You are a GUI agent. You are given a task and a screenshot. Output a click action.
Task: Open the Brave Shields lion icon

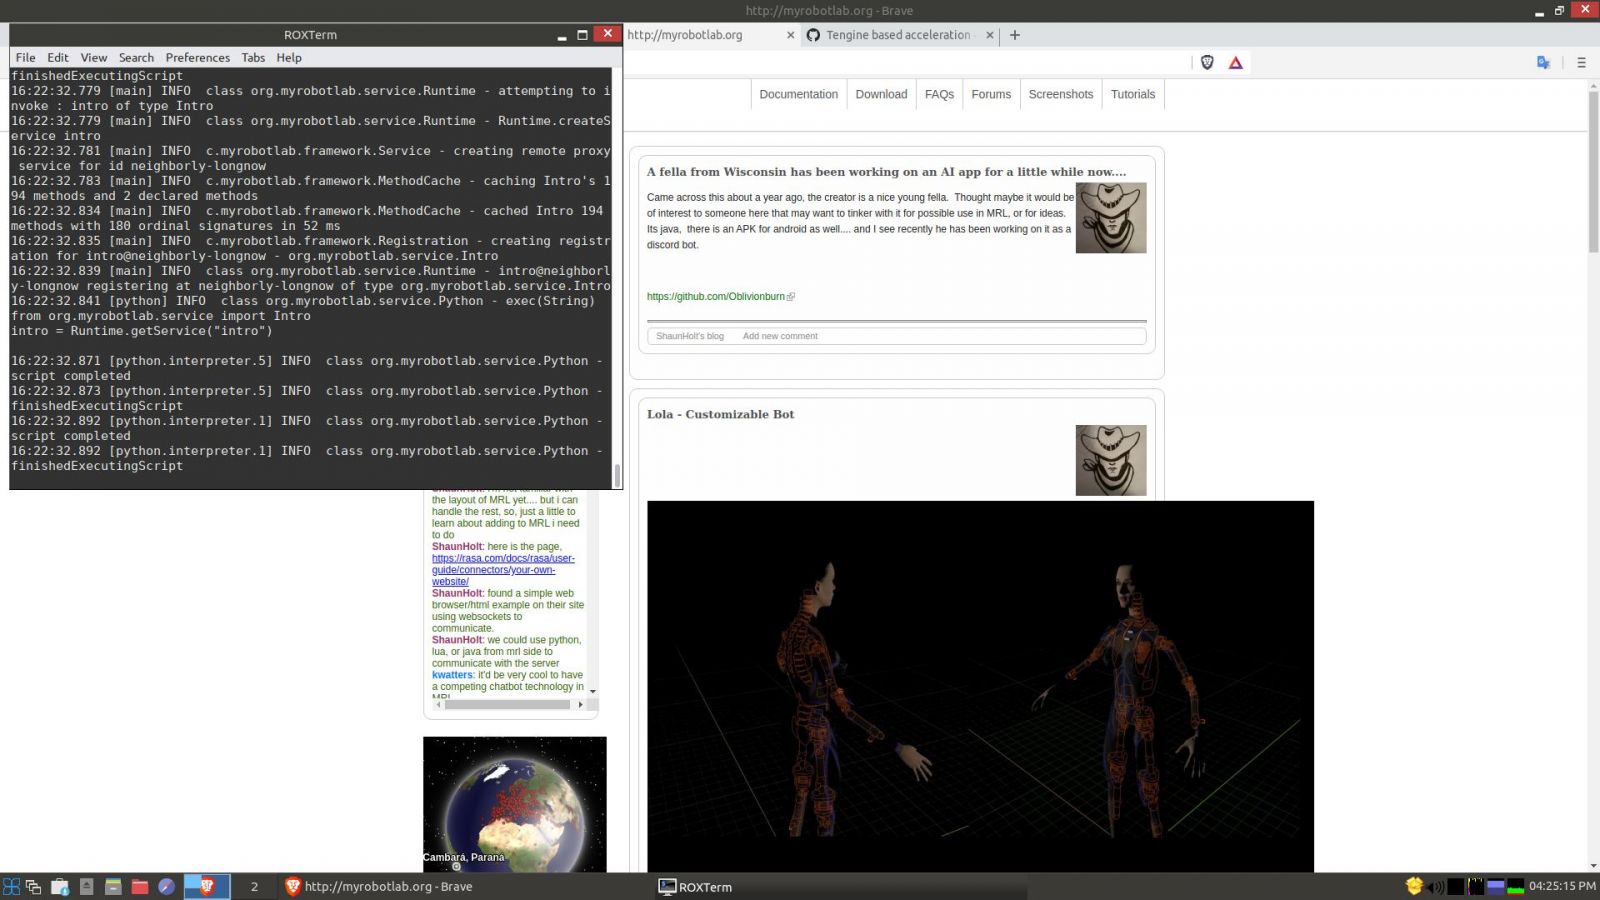(x=1207, y=62)
